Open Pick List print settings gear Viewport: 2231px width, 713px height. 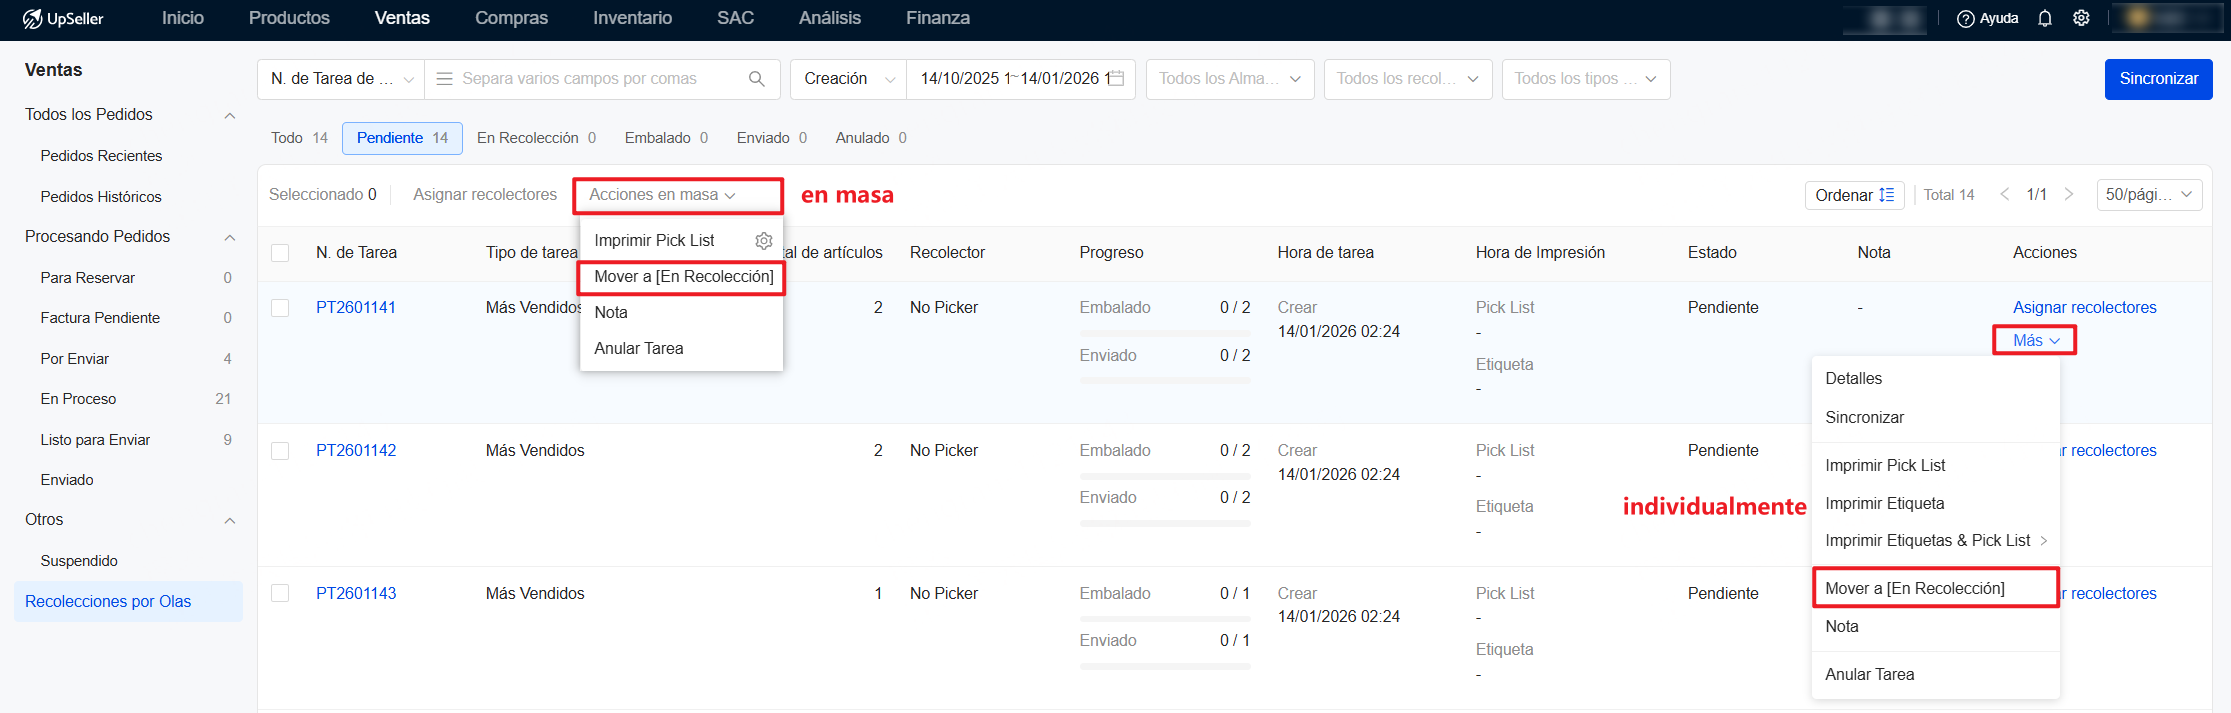(764, 241)
